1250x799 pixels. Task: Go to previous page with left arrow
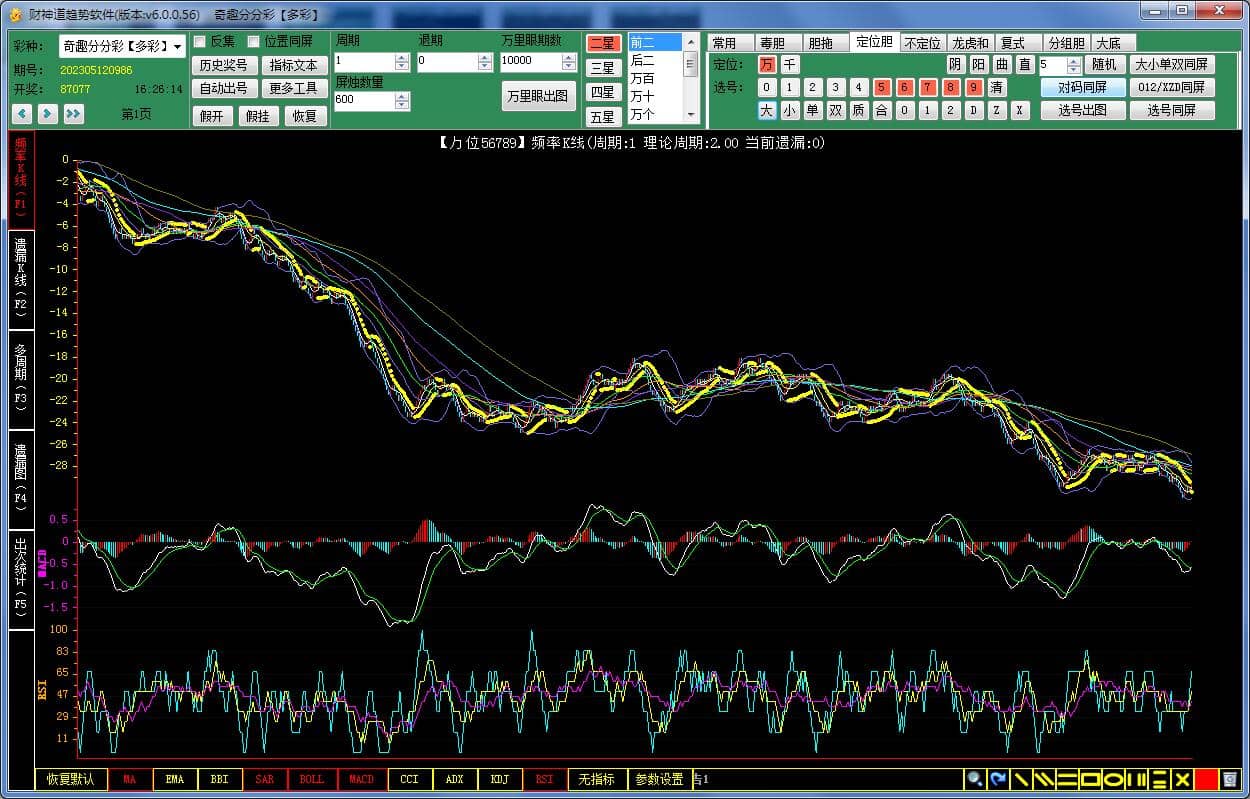point(22,114)
